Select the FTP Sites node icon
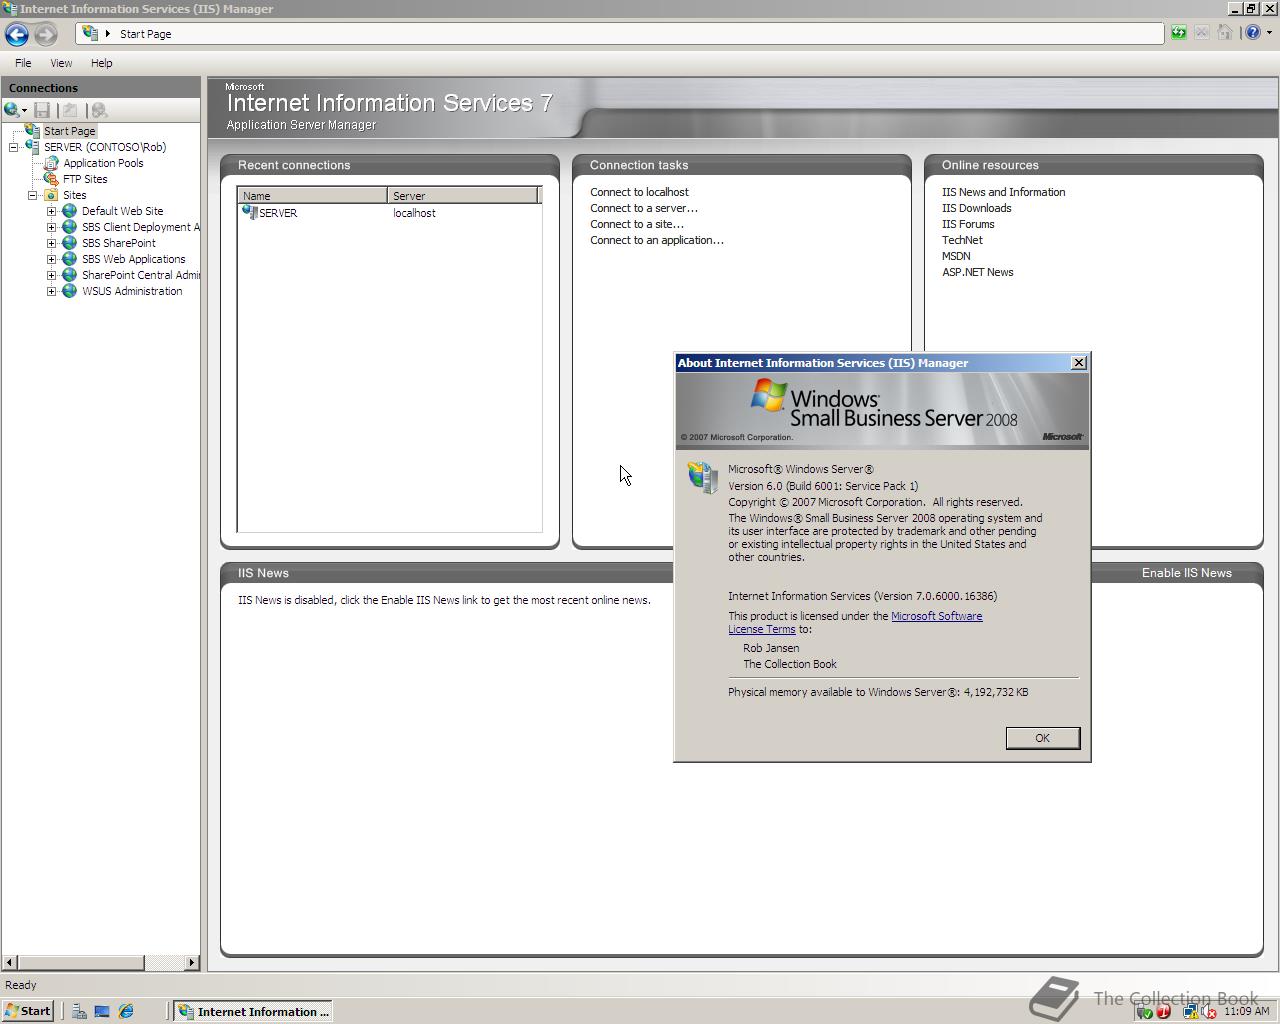This screenshot has width=1280, height=1024. (51, 179)
